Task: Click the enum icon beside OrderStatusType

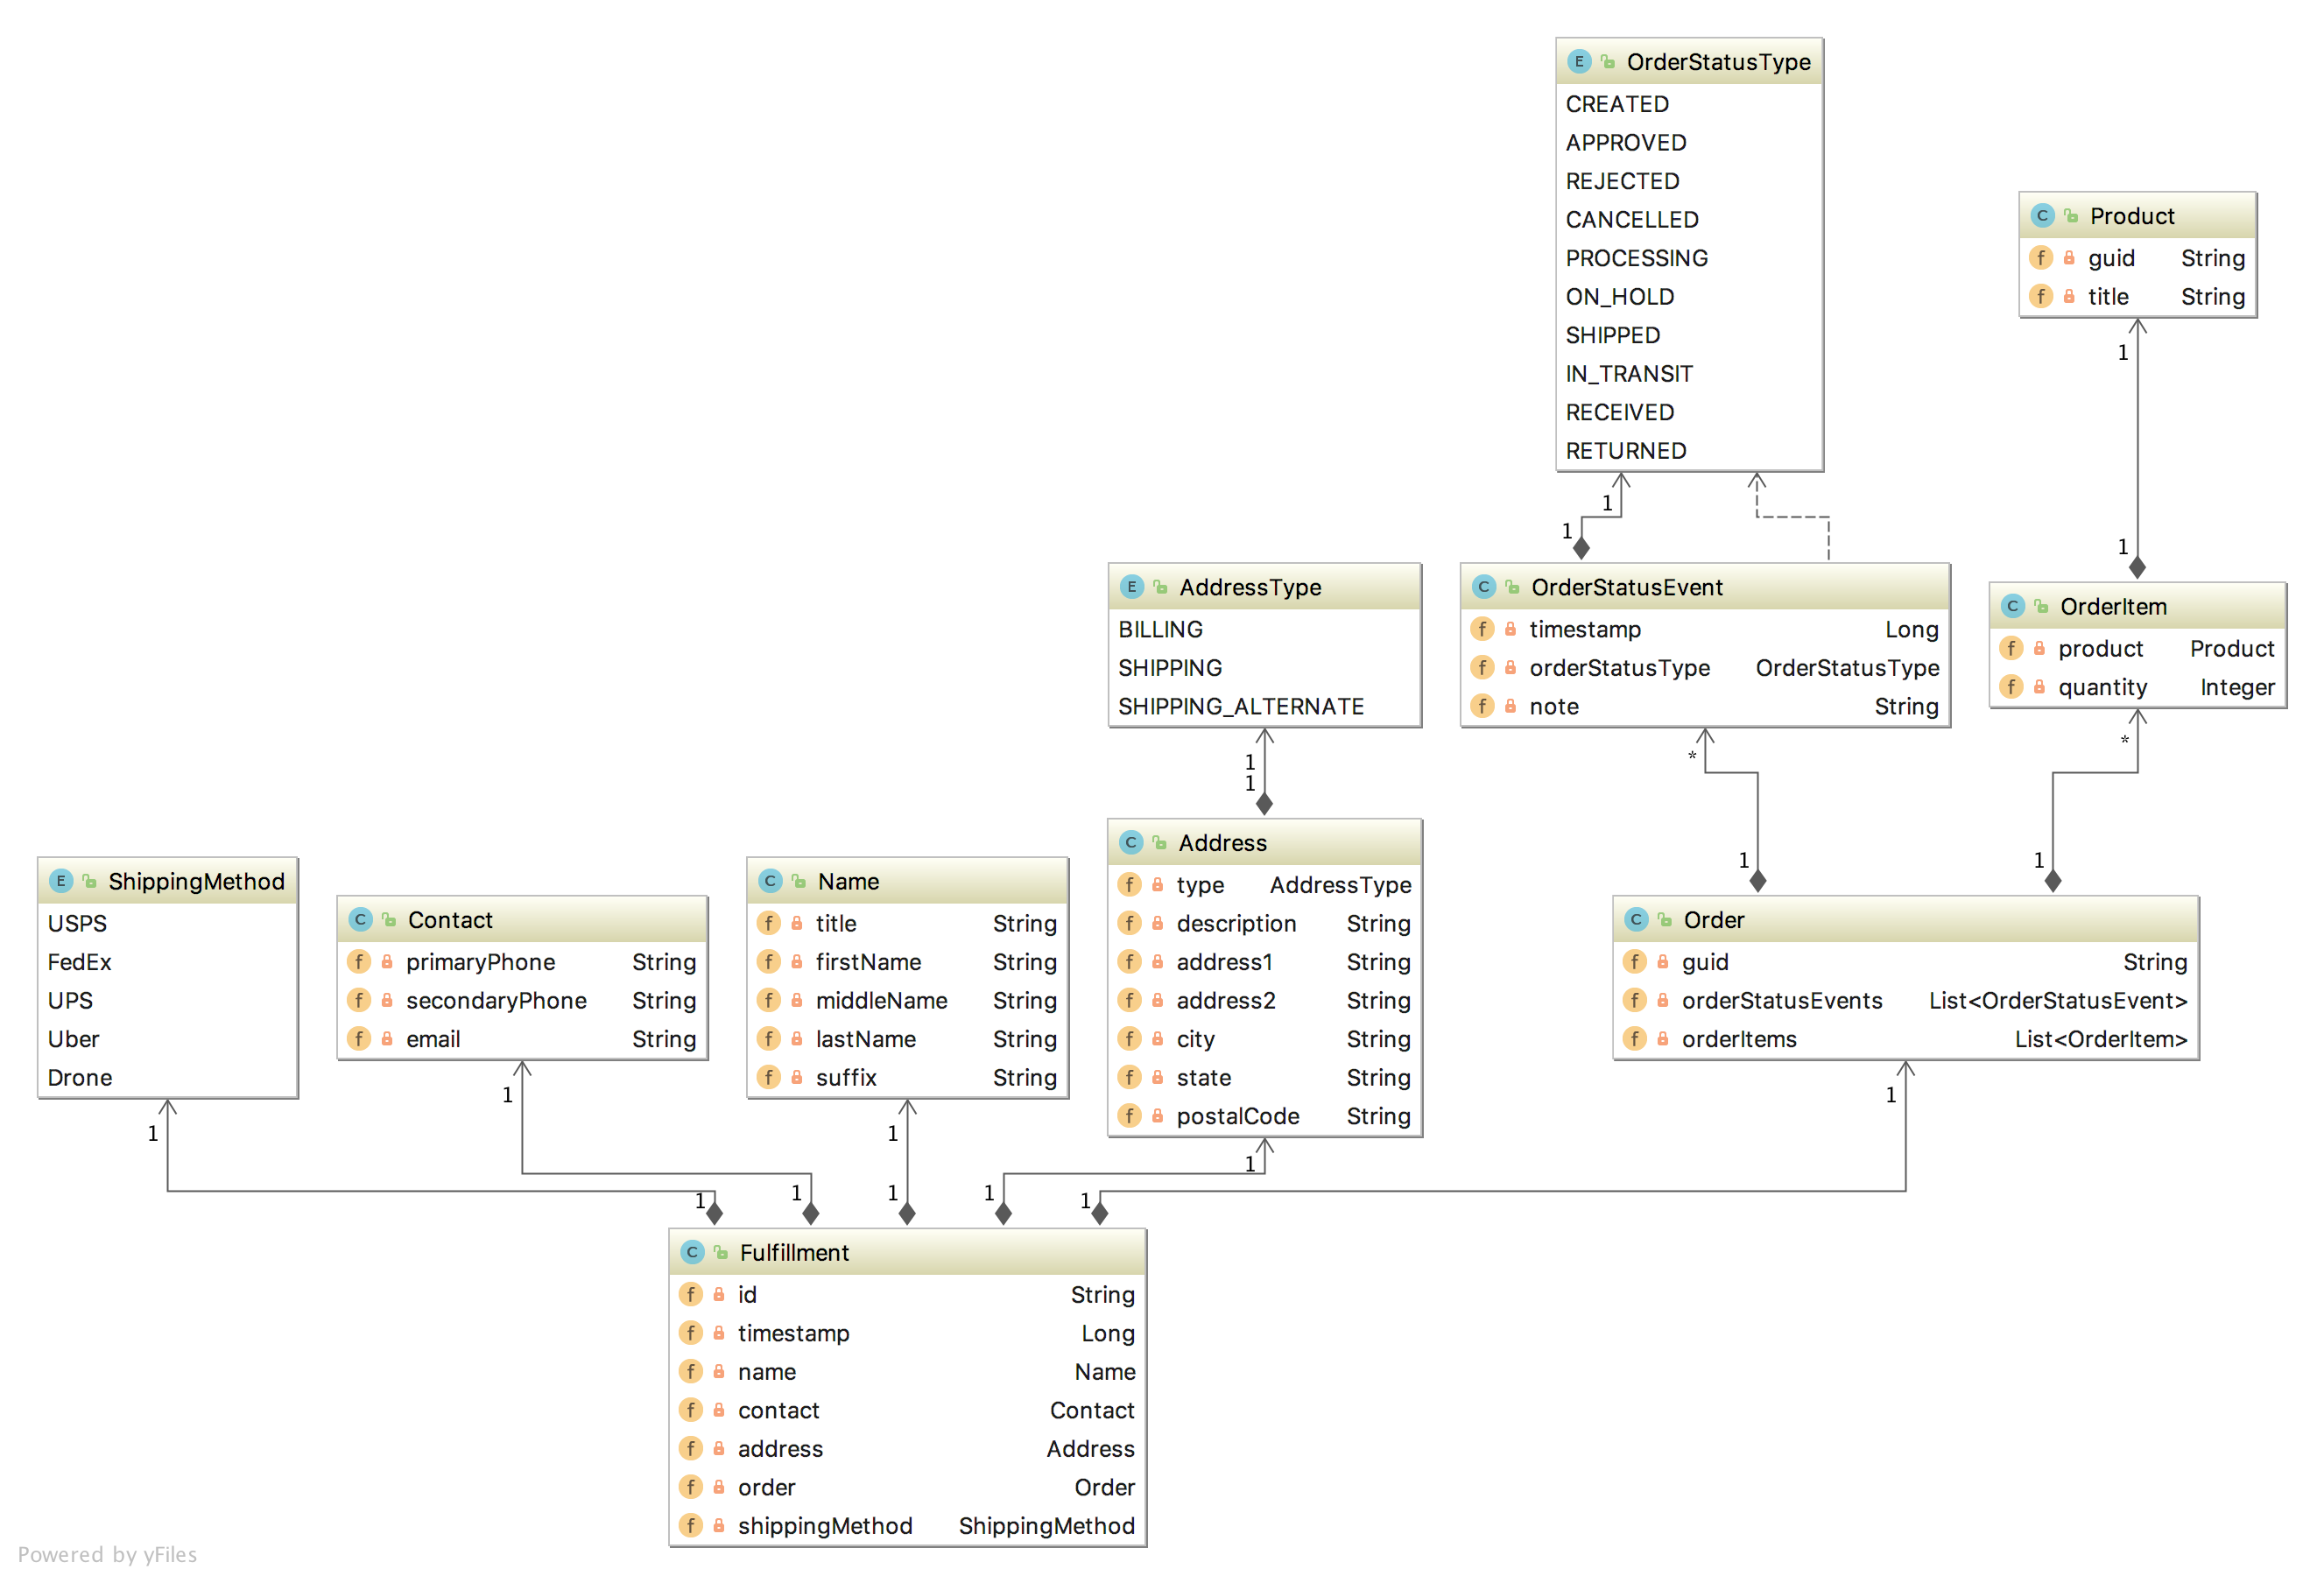Action: [1578, 62]
